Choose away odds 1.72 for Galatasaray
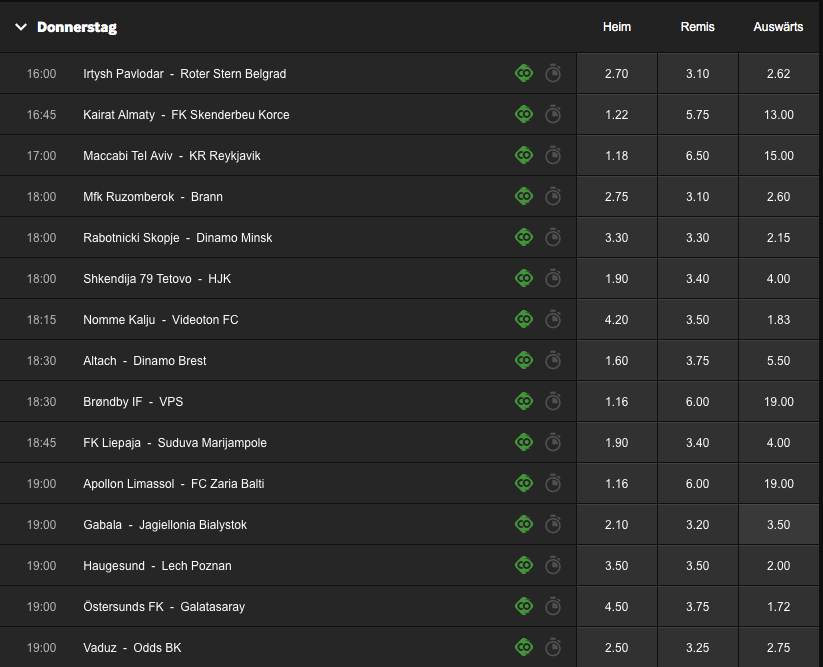 click(x=779, y=606)
